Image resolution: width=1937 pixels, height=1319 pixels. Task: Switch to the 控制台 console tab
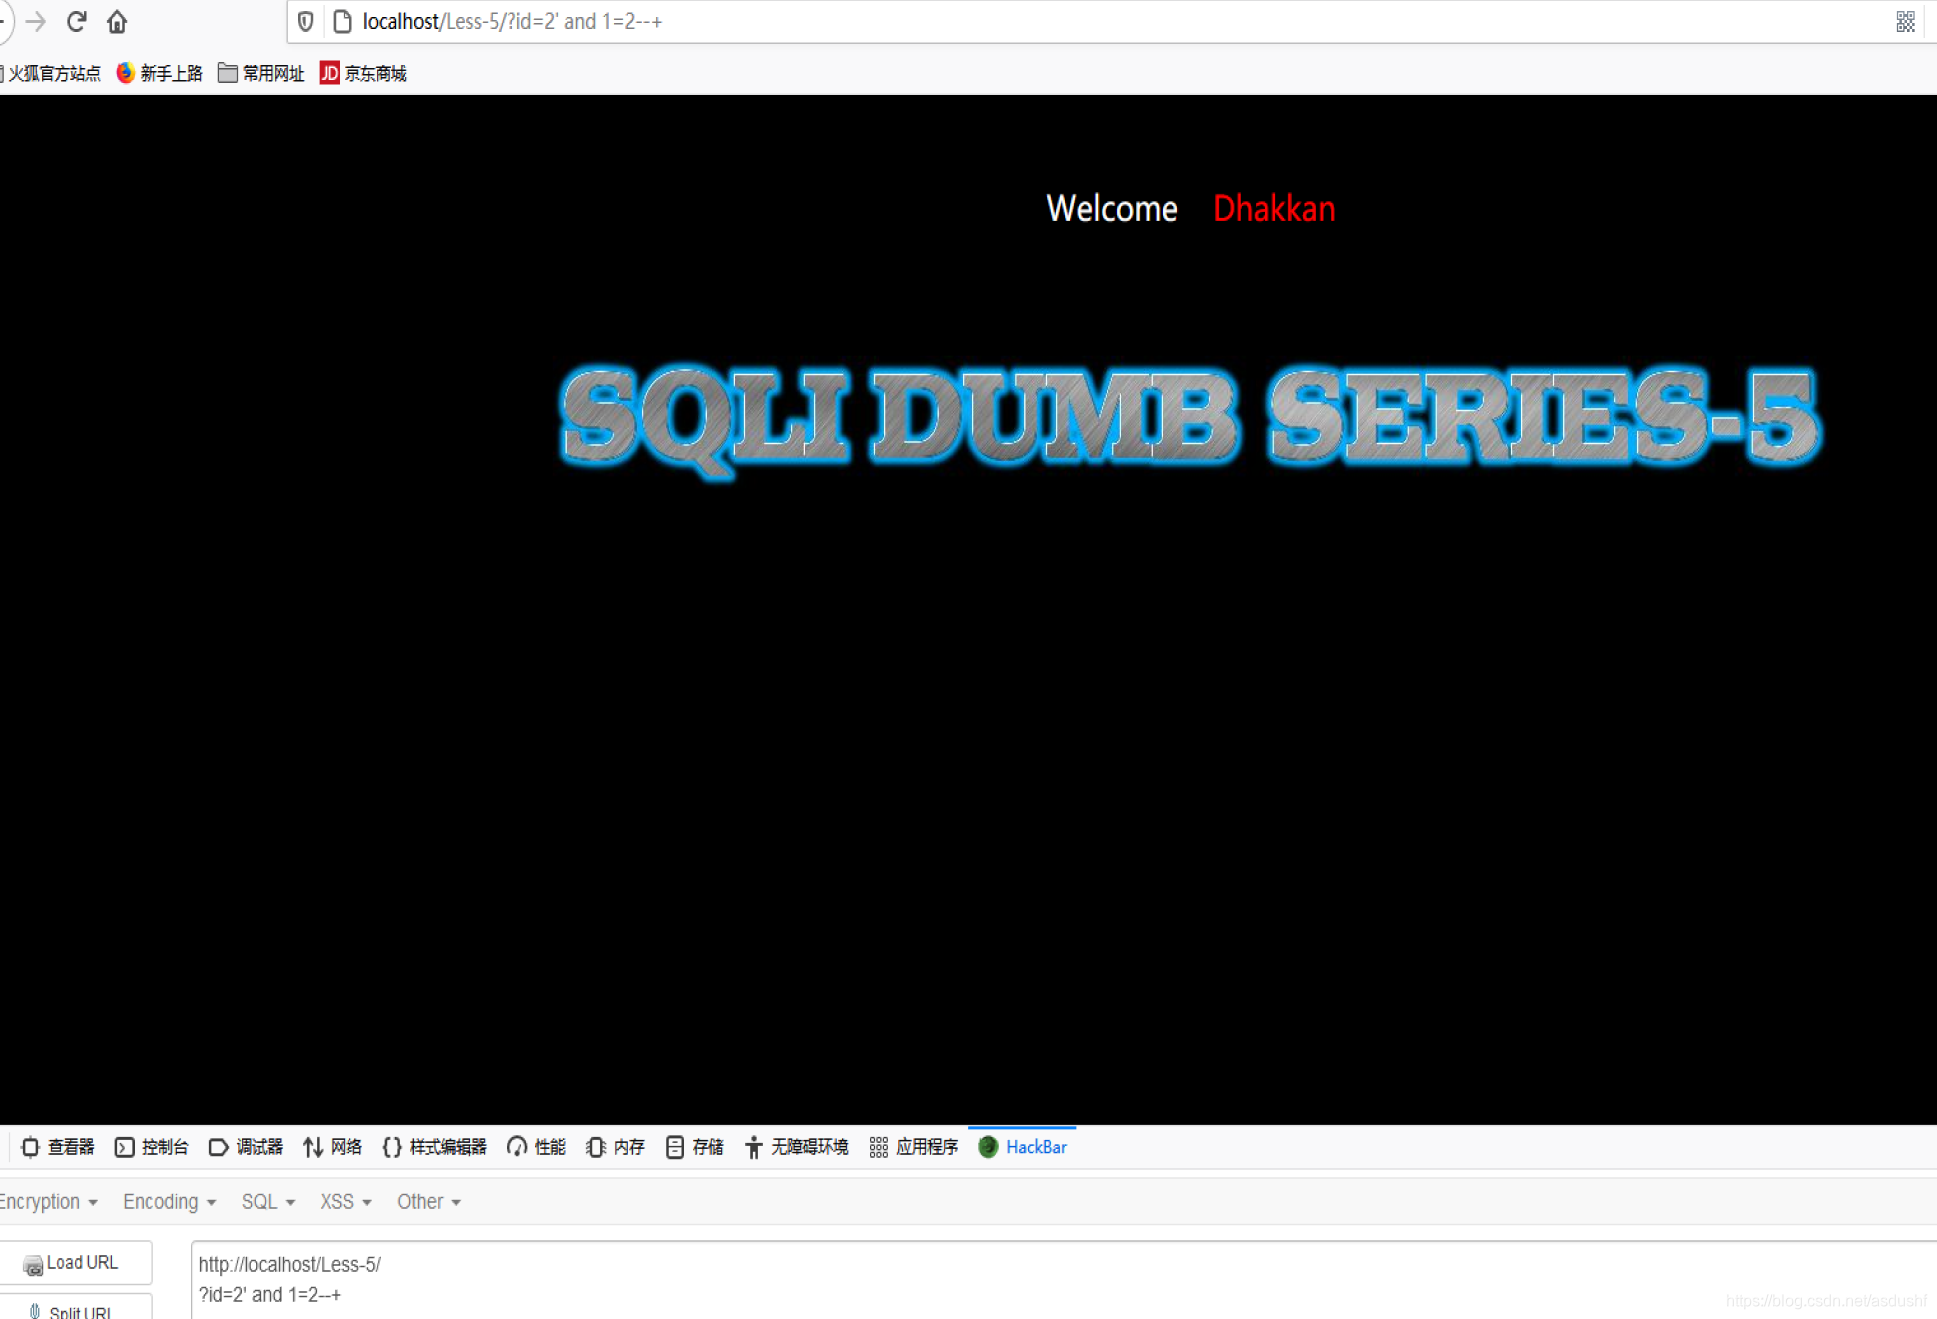coord(152,1147)
